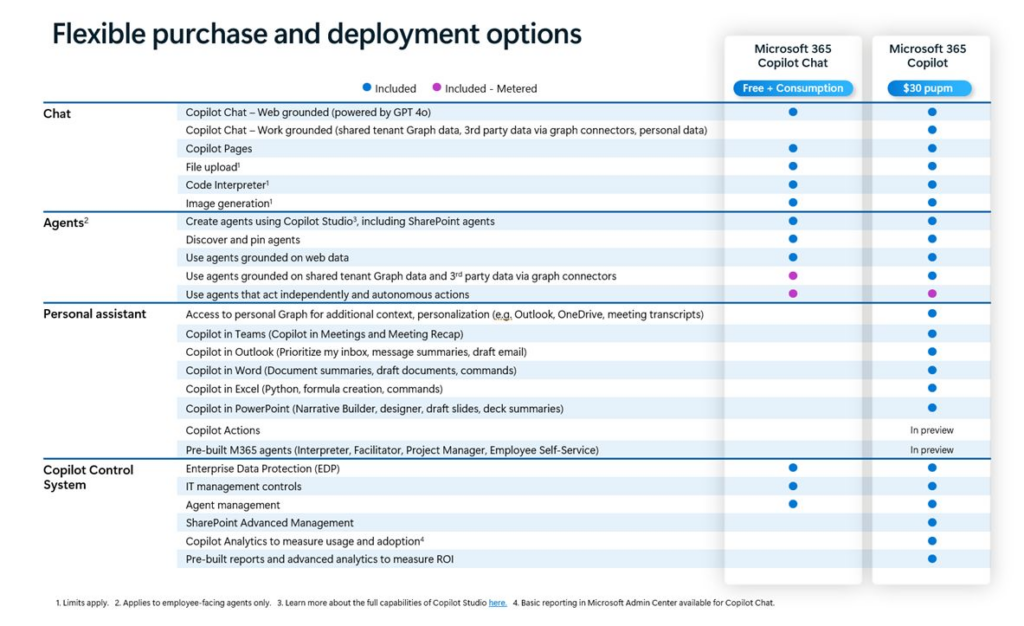1024x626 pixels.
Task: Click "Enterprise Data Protection (EDP)" row text
Action: [263, 469]
